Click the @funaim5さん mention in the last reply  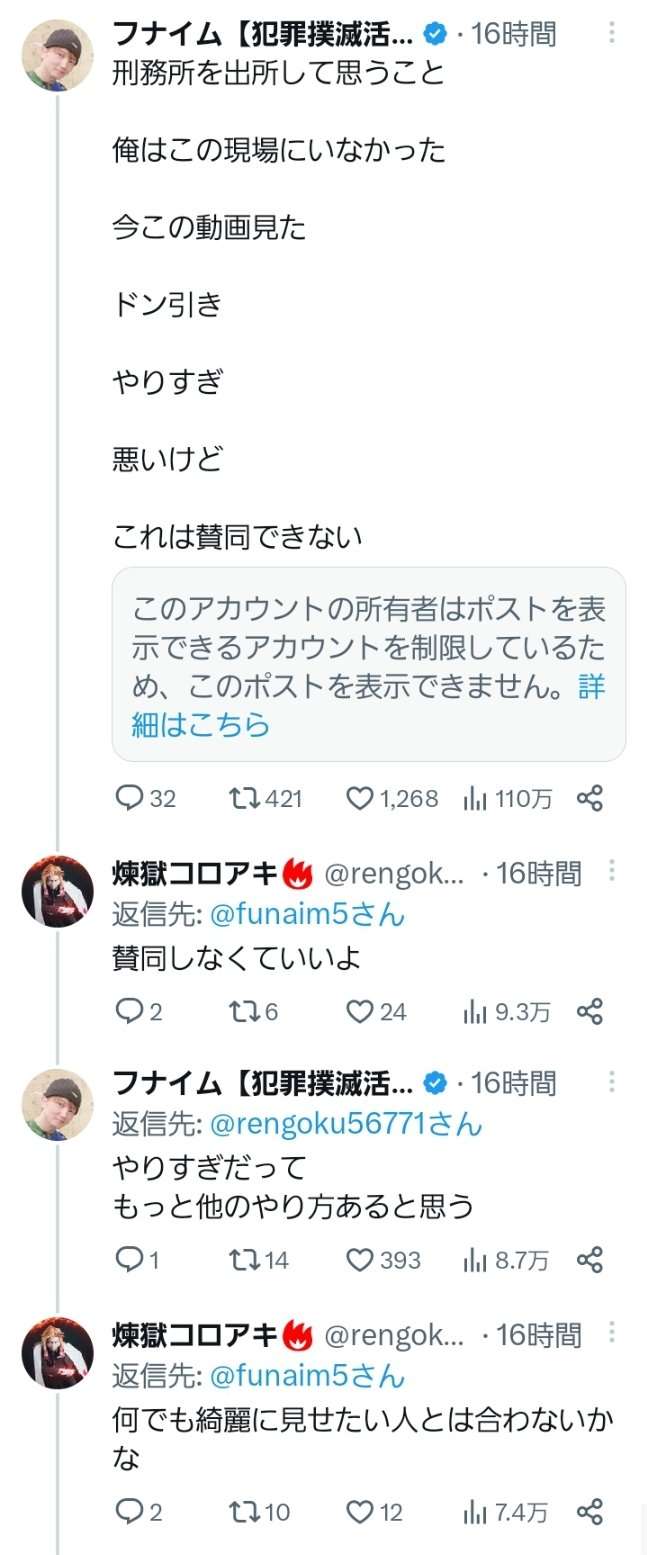pyautogui.click(x=306, y=1375)
